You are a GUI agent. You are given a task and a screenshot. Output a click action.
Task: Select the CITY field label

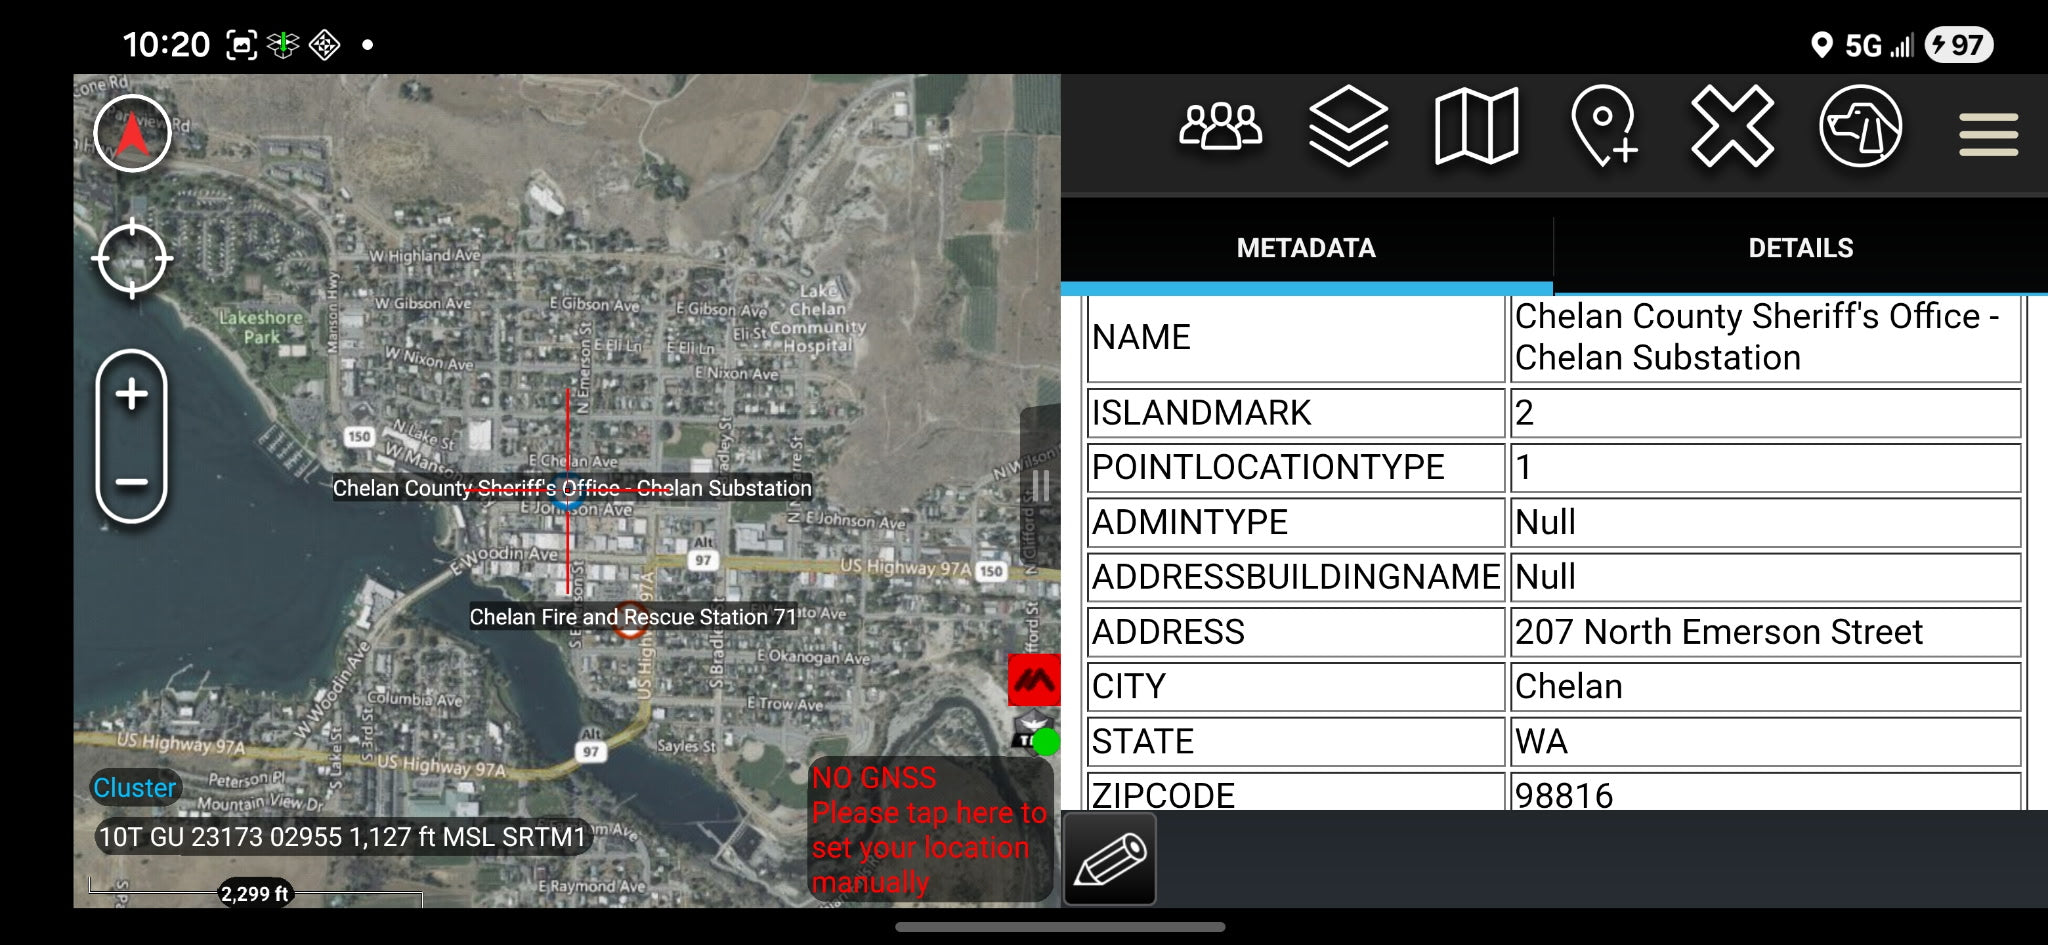tap(1295, 687)
